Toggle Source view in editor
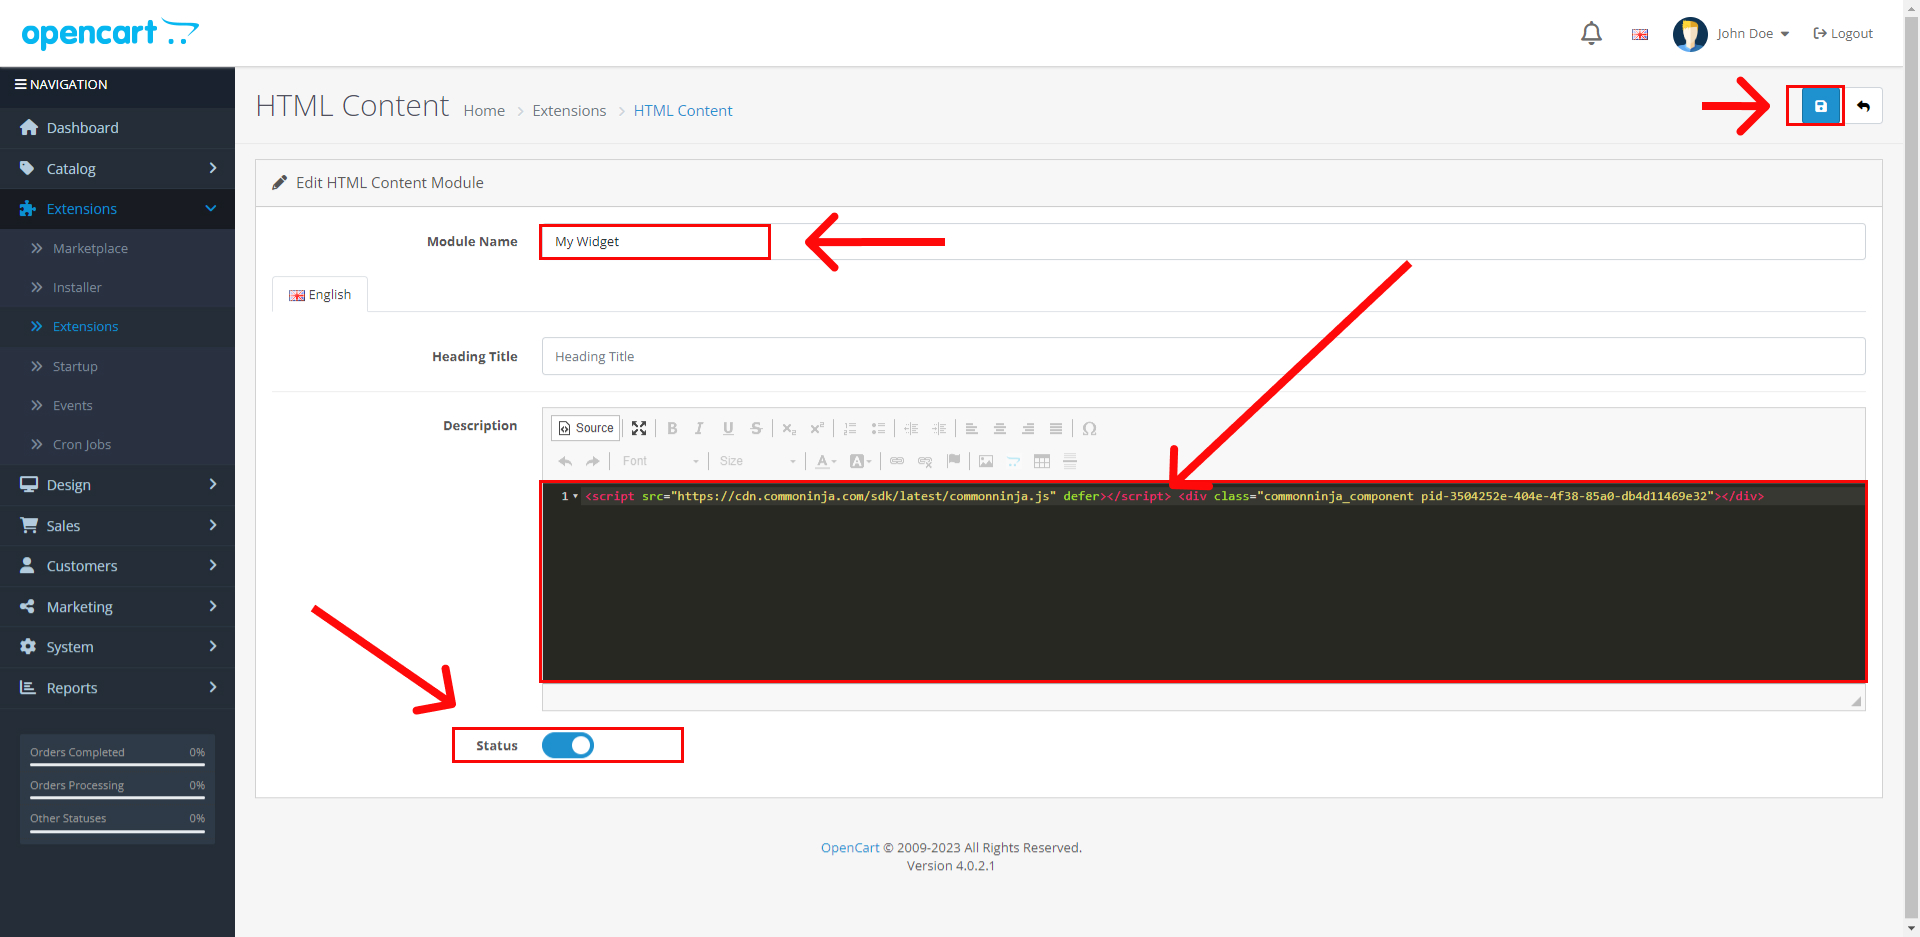 (x=586, y=428)
